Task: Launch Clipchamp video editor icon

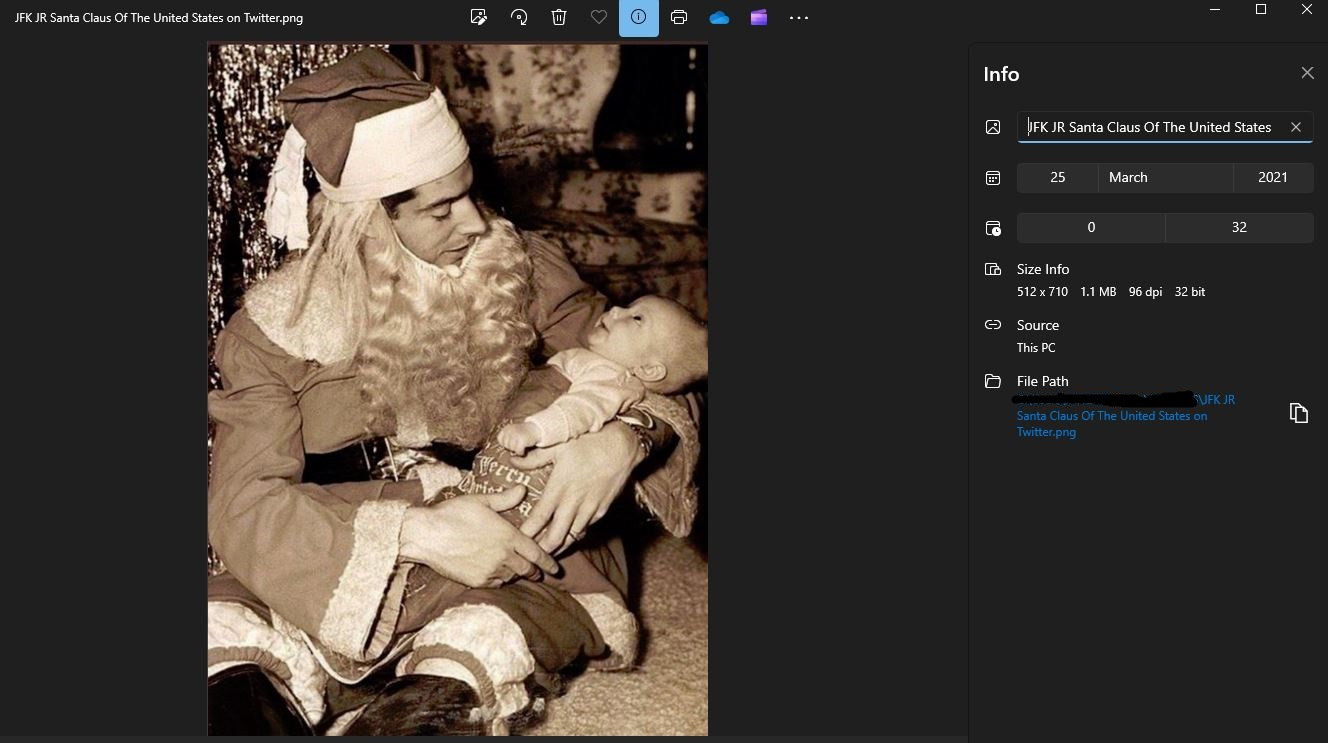Action: coord(759,17)
